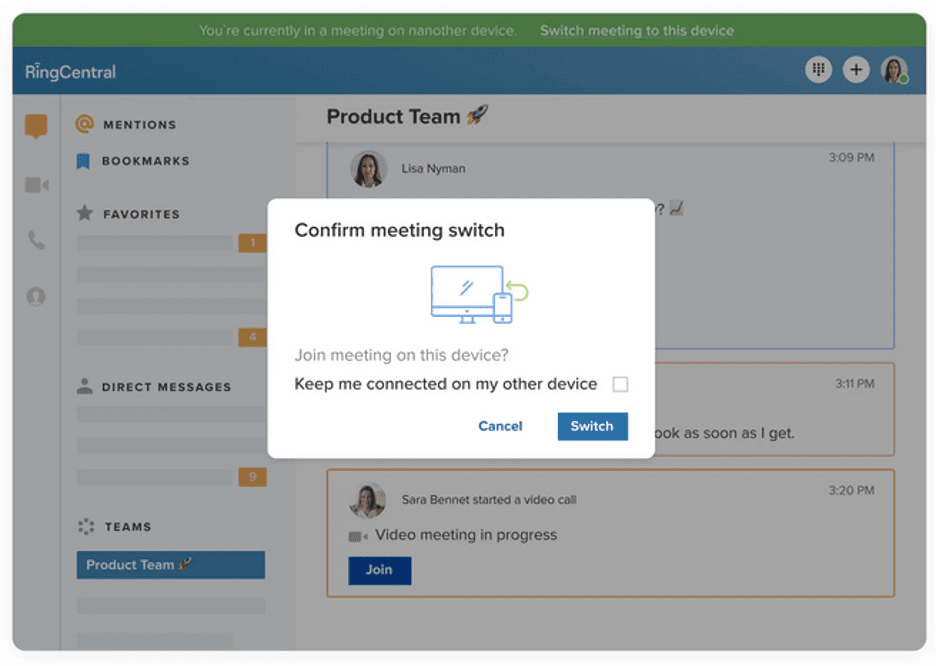Click your profile avatar with online status
This screenshot has height=666, width=936.
click(894, 69)
